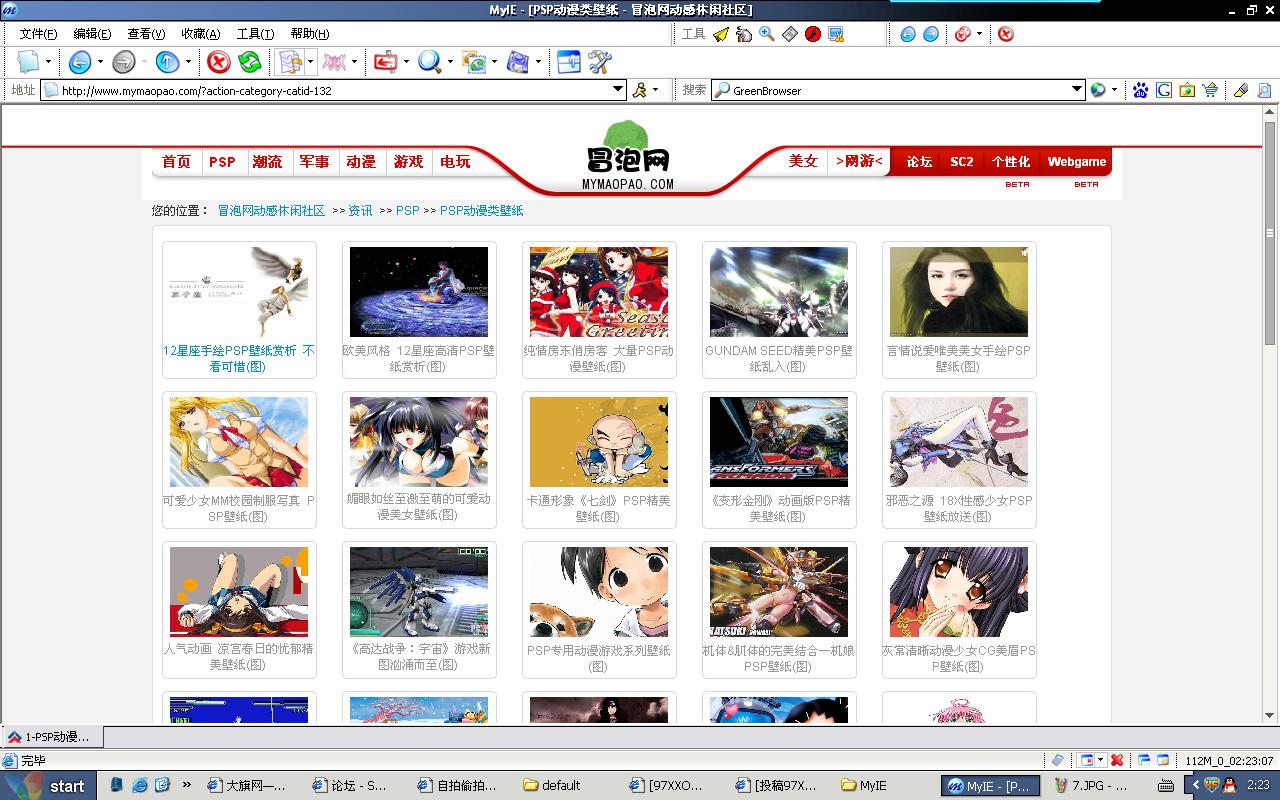
Task: Click the hammer and wrench options icon
Action: click(x=599, y=62)
